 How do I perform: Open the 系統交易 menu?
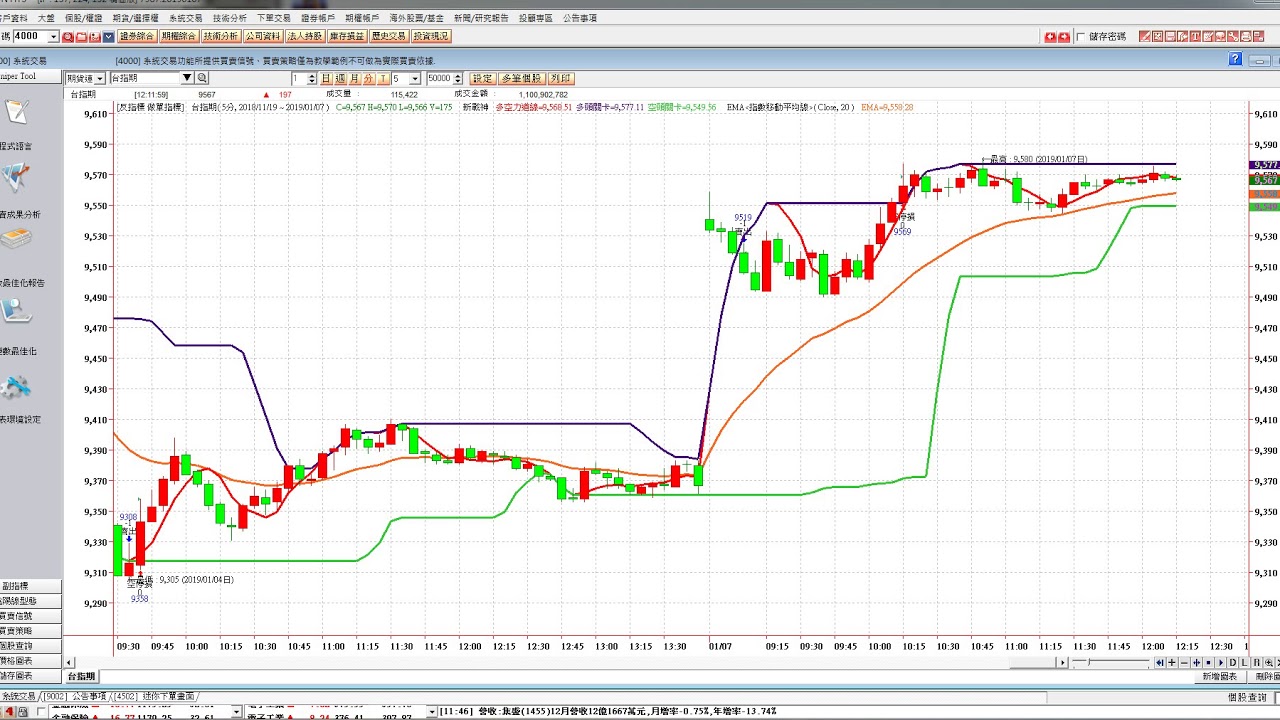[x=185, y=18]
